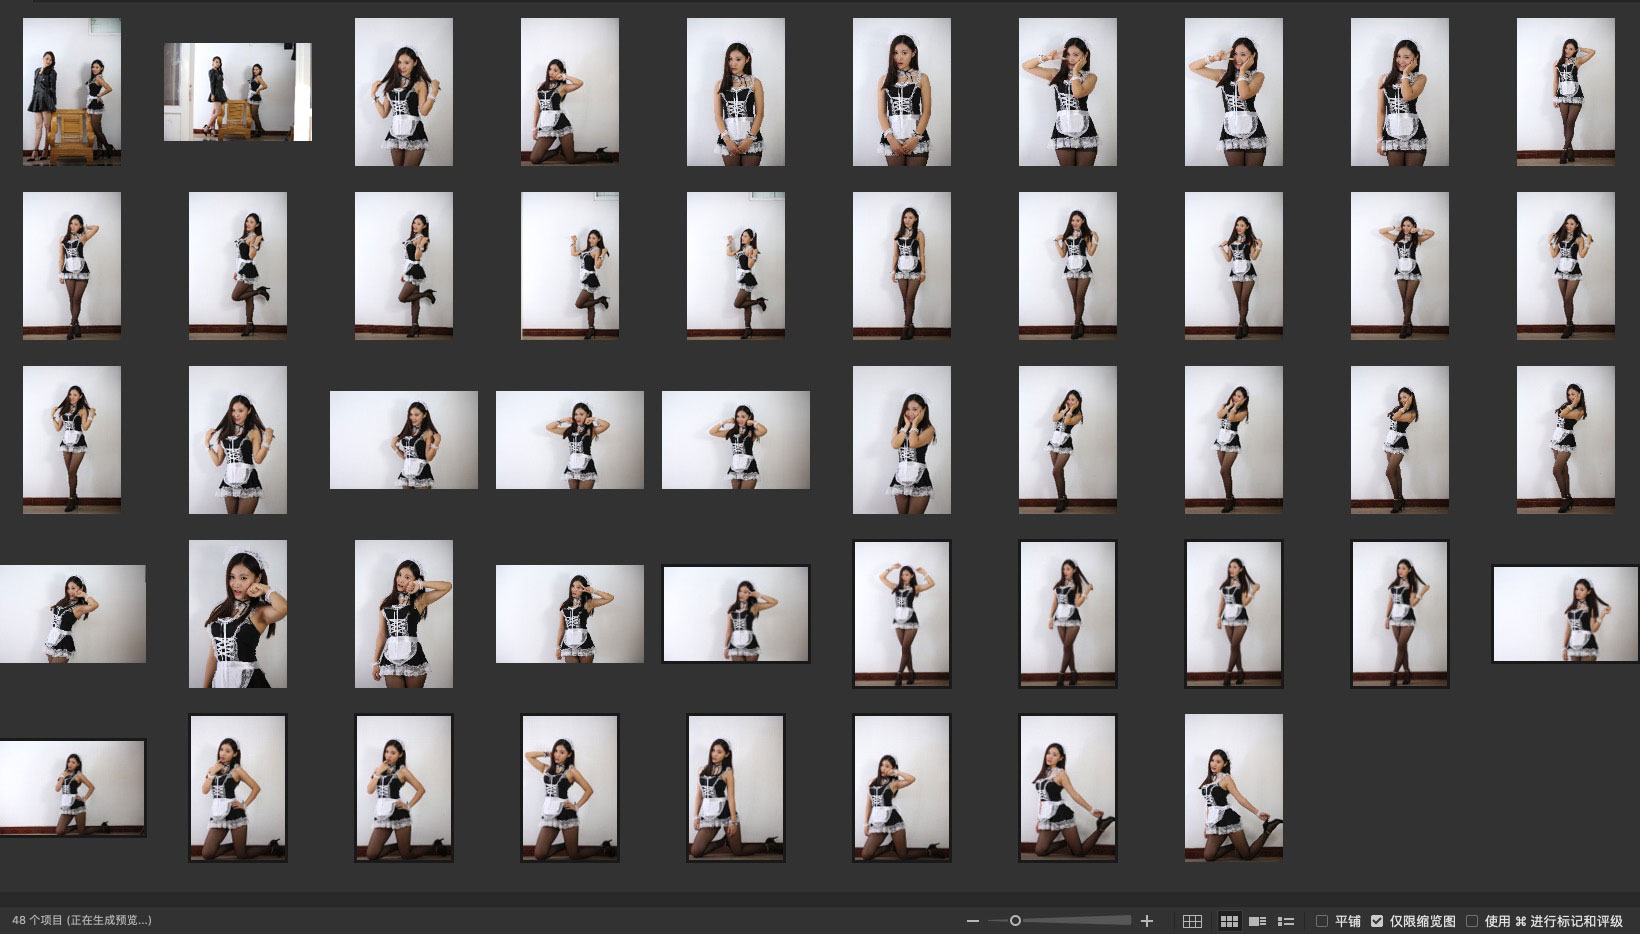Click the thumbnail size slider handle
Screen dimensions: 1640x934
[1015, 921]
